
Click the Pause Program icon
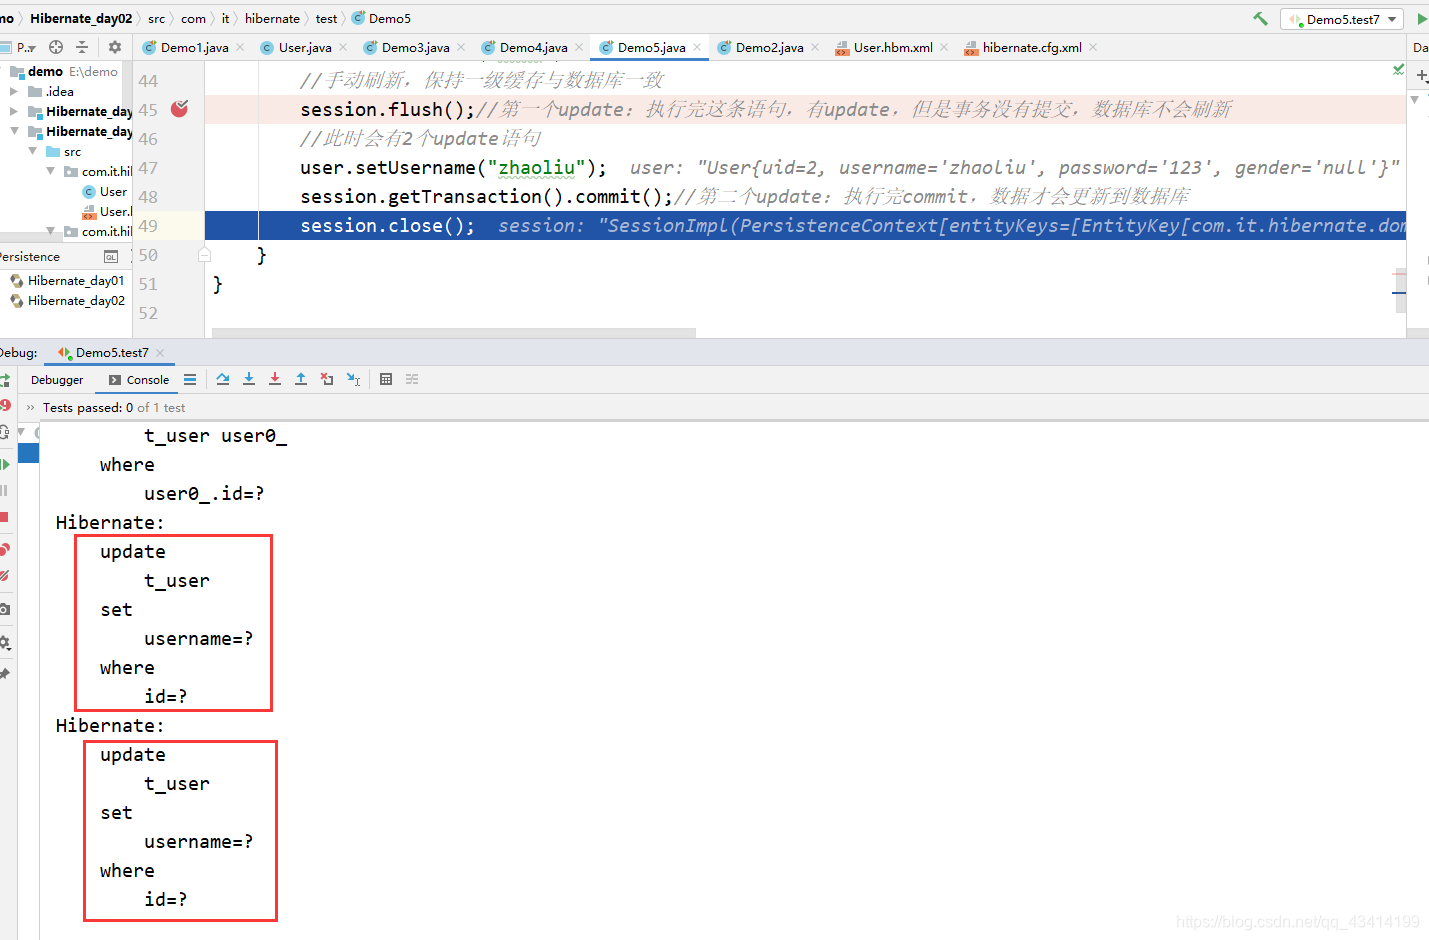tap(5, 490)
